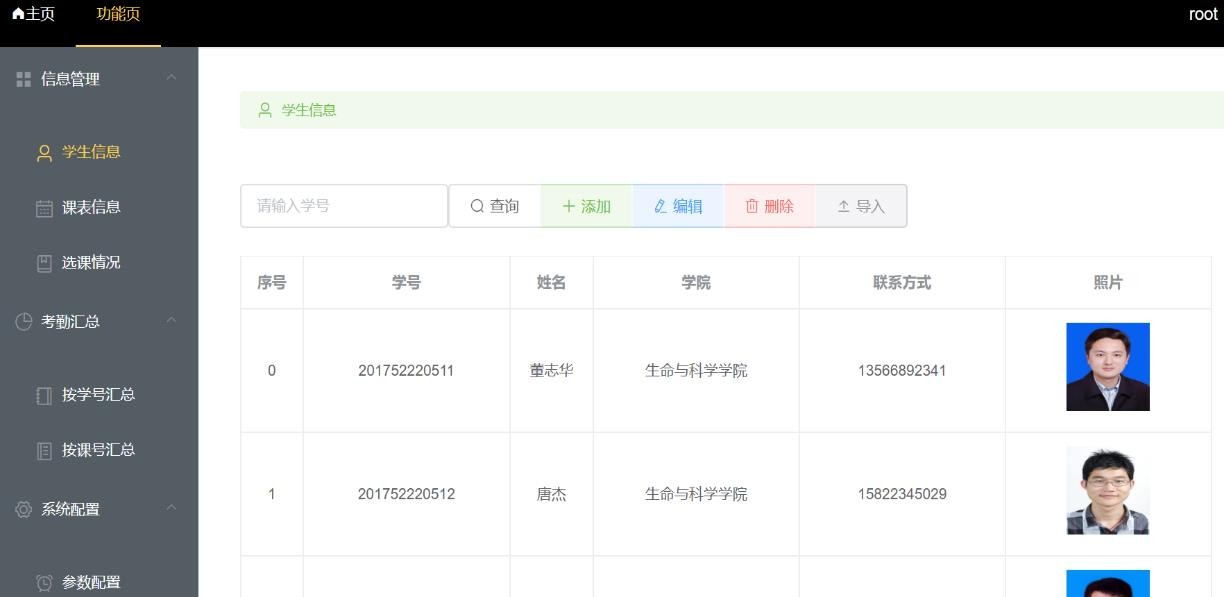Open 董志华's photo thumbnail
This screenshot has height=597, width=1224.
(1108, 367)
